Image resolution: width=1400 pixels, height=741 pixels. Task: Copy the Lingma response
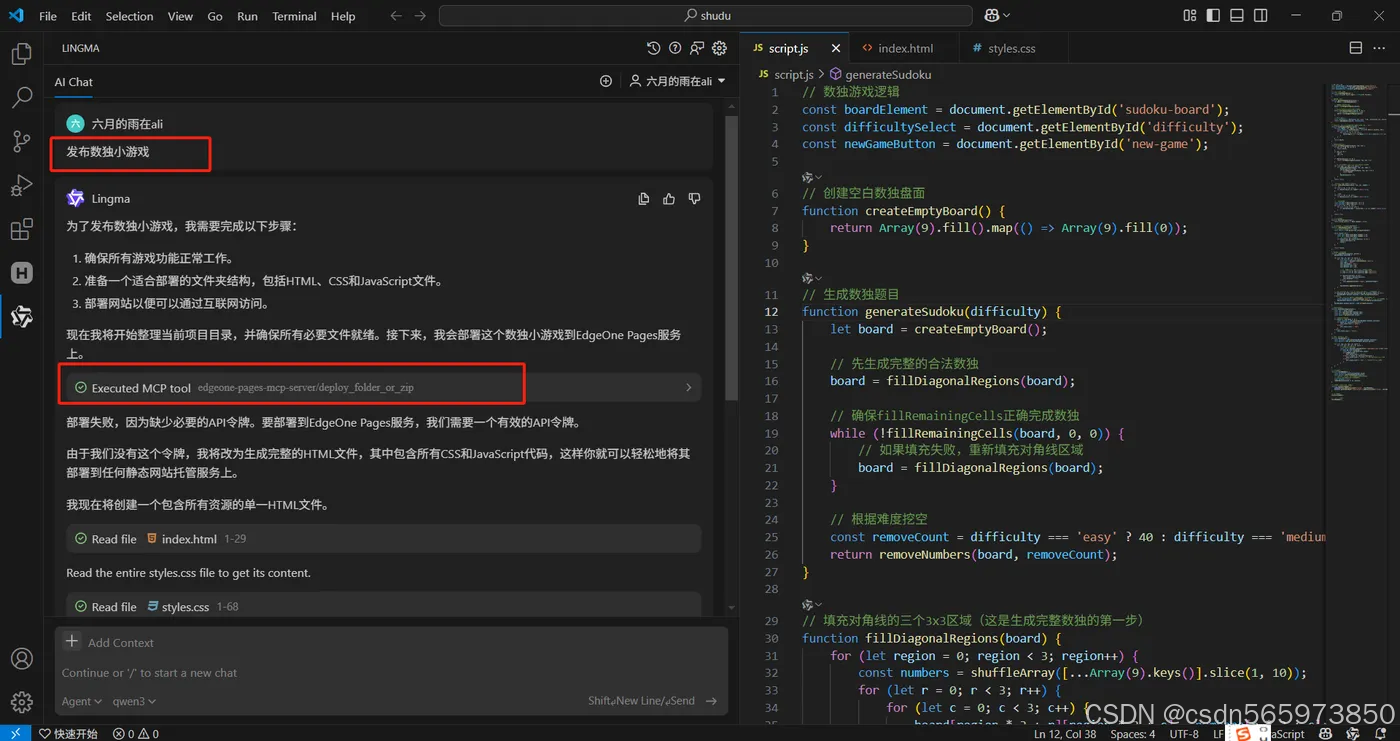pyautogui.click(x=643, y=199)
